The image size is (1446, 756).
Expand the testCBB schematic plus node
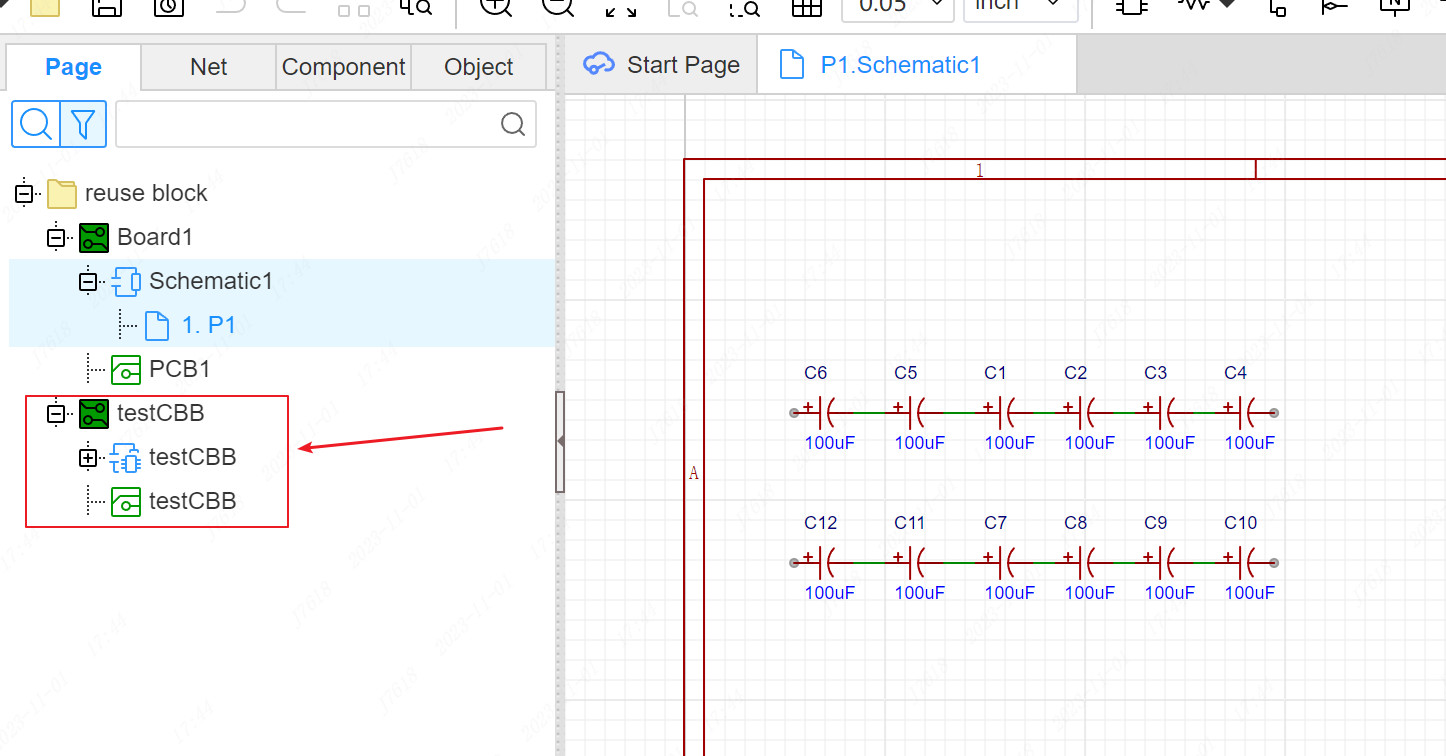88,458
